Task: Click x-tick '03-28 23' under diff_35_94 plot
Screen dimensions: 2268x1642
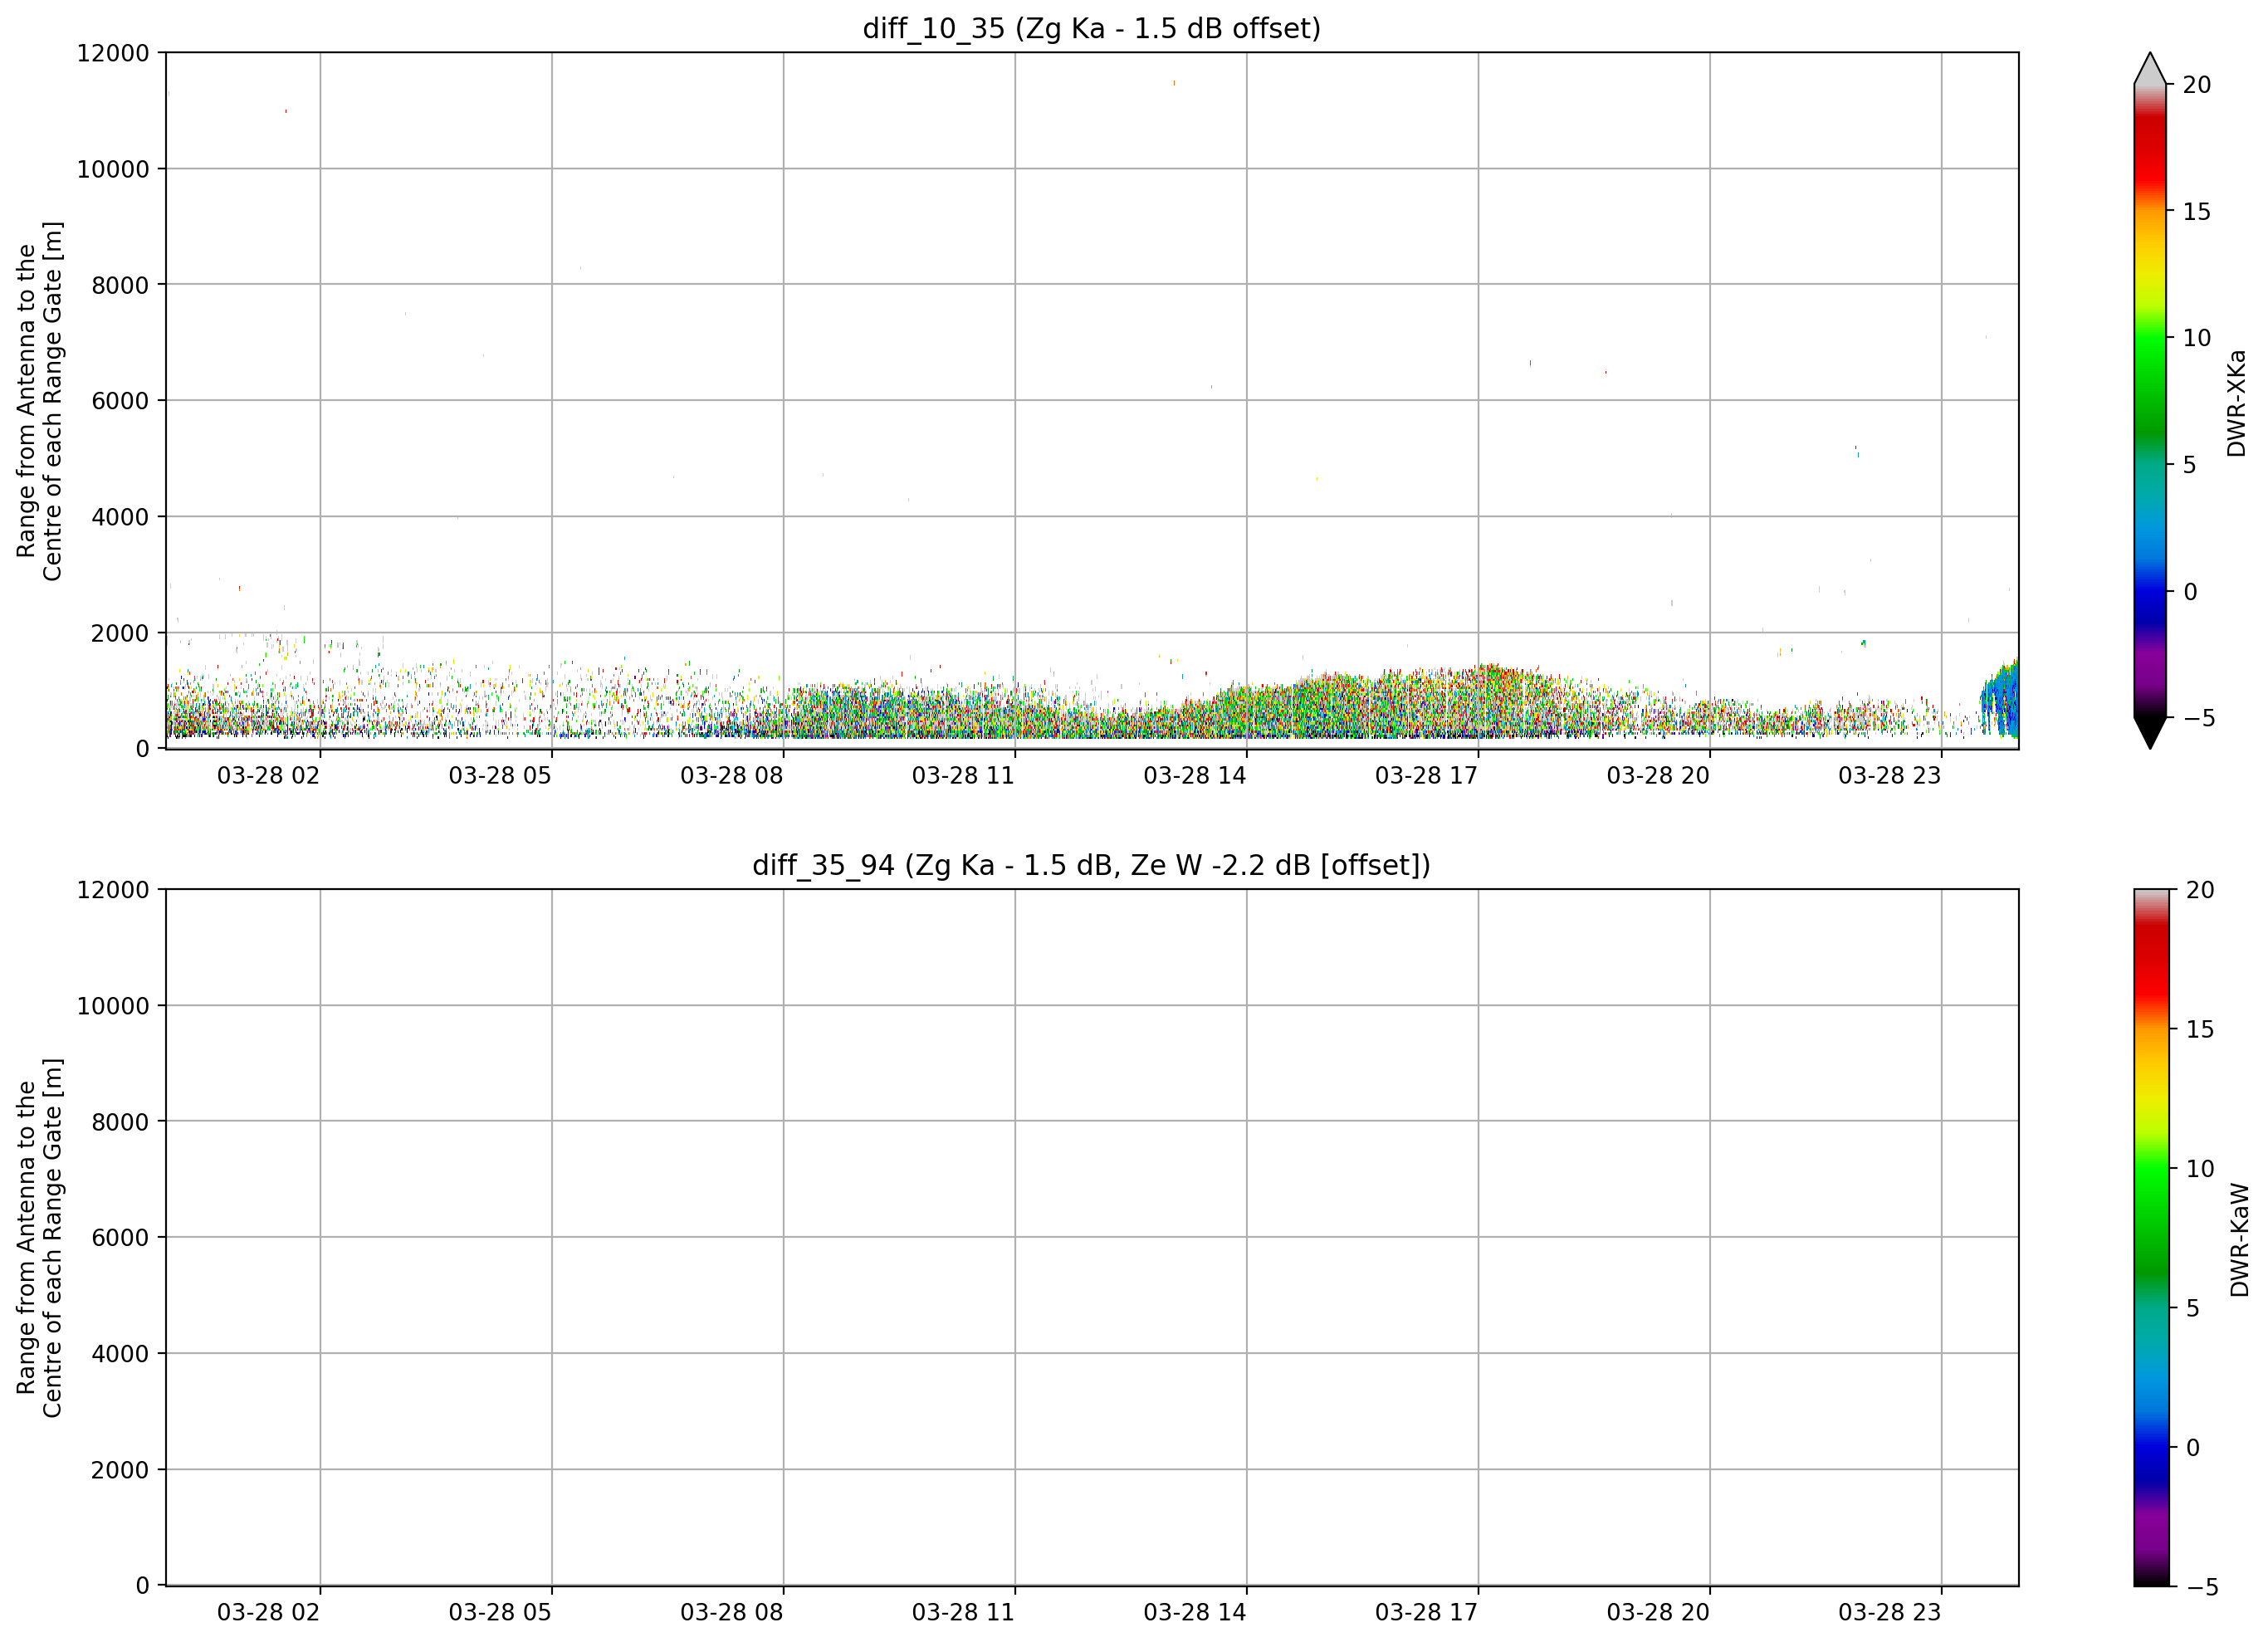Action: [x=1889, y=1612]
